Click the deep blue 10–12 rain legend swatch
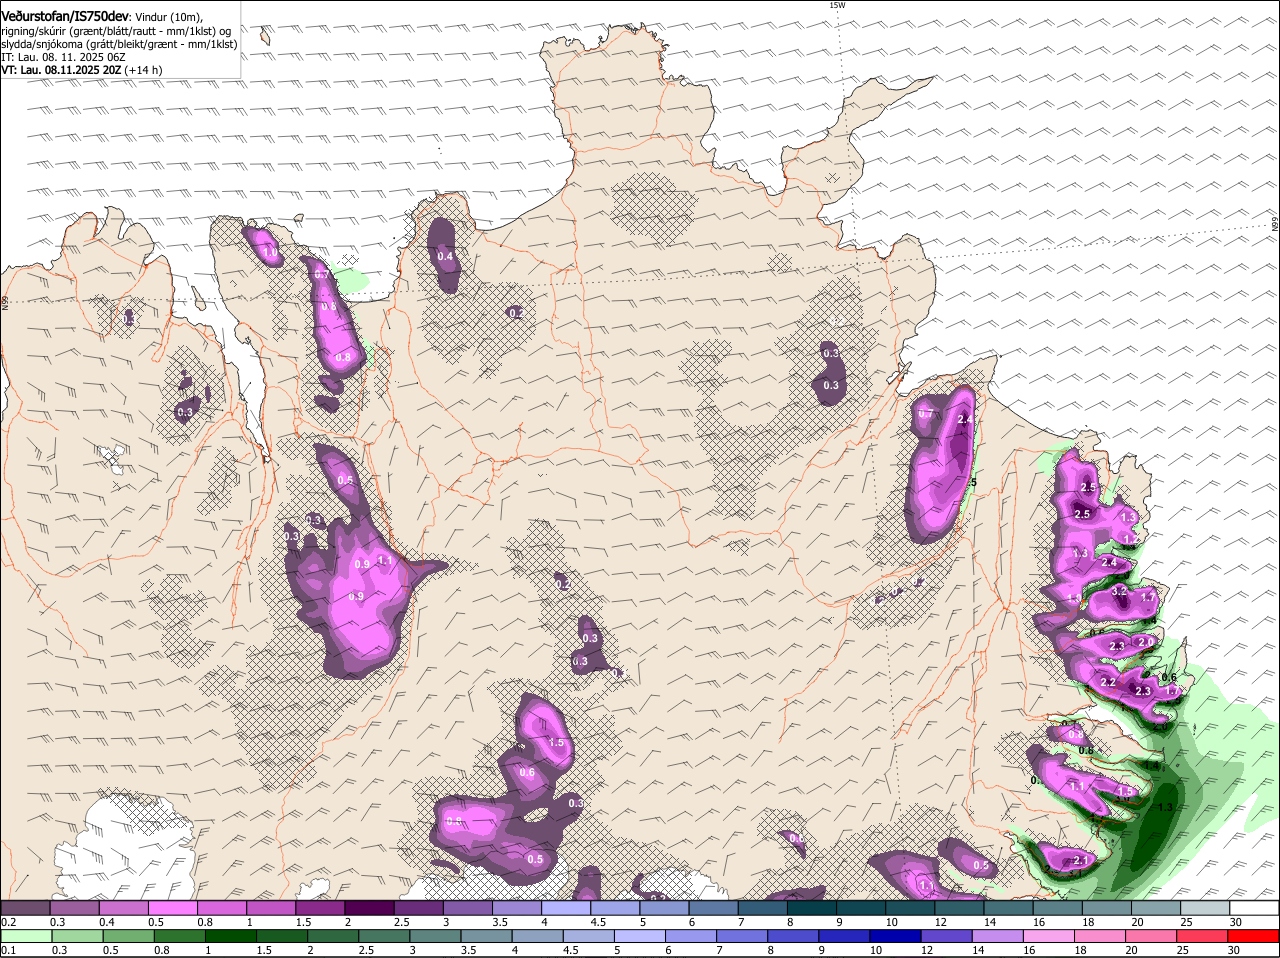 pyautogui.click(x=896, y=936)
